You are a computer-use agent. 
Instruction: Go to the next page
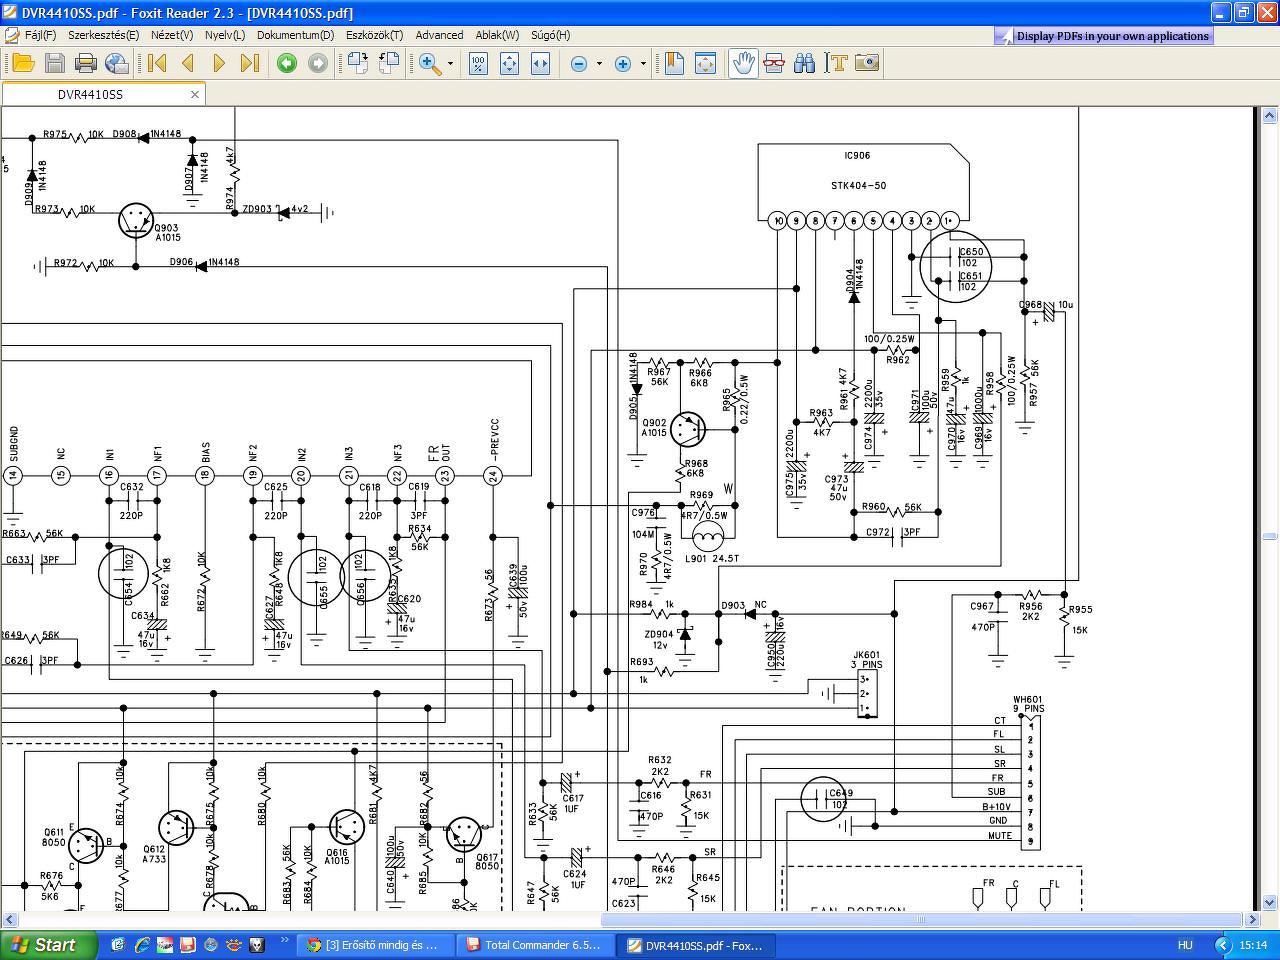pos(219,63)
